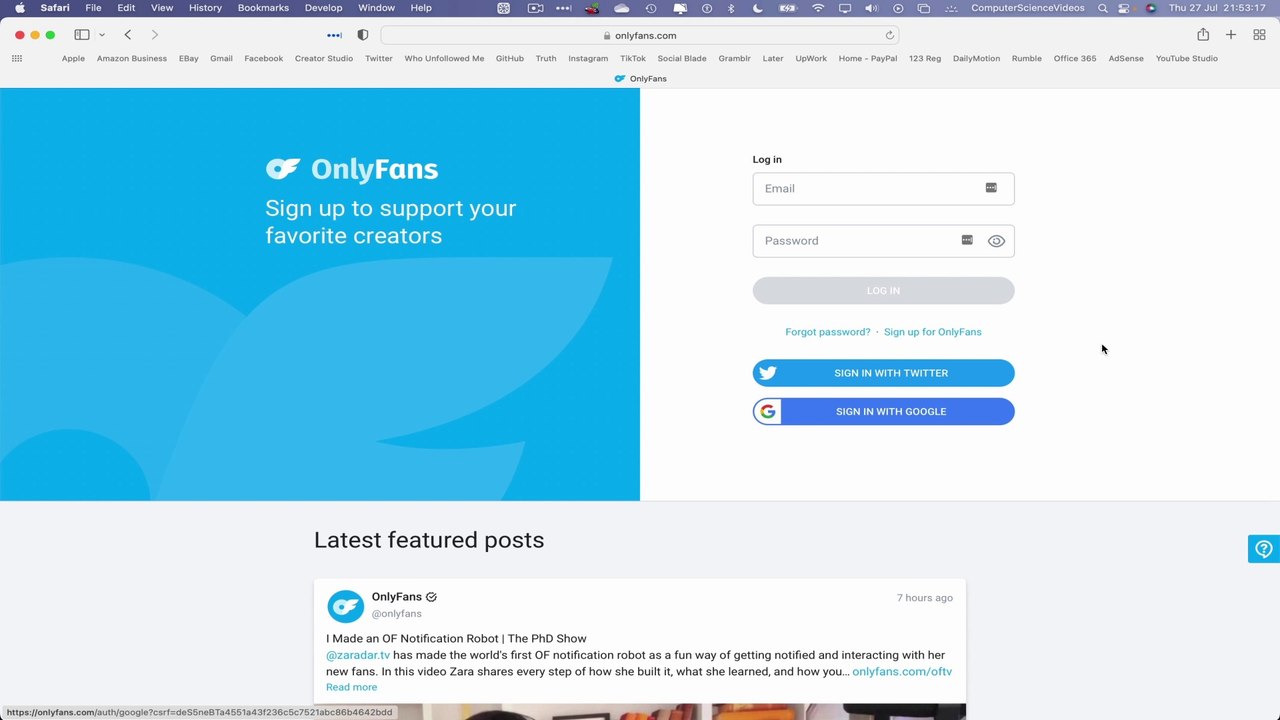
Task: Show the tab overview grid icon
Action: click(x=1259, y=35)
